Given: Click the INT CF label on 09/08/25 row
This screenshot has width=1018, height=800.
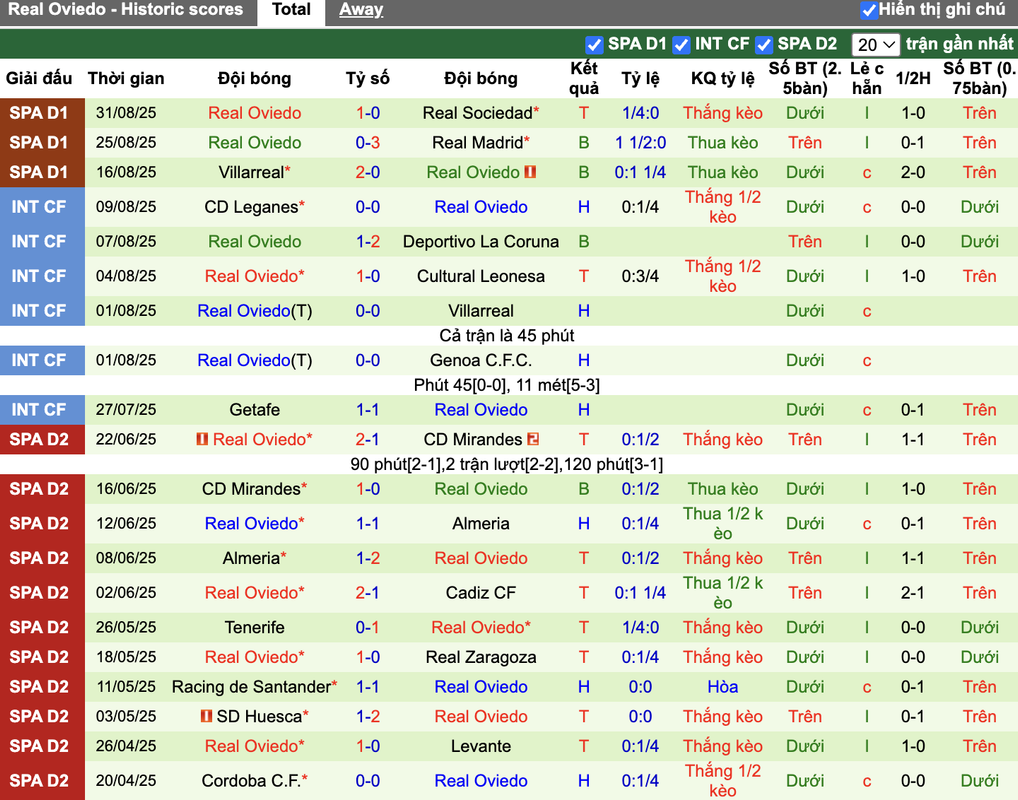Looking at the screenshot, I should coord(39,207).
